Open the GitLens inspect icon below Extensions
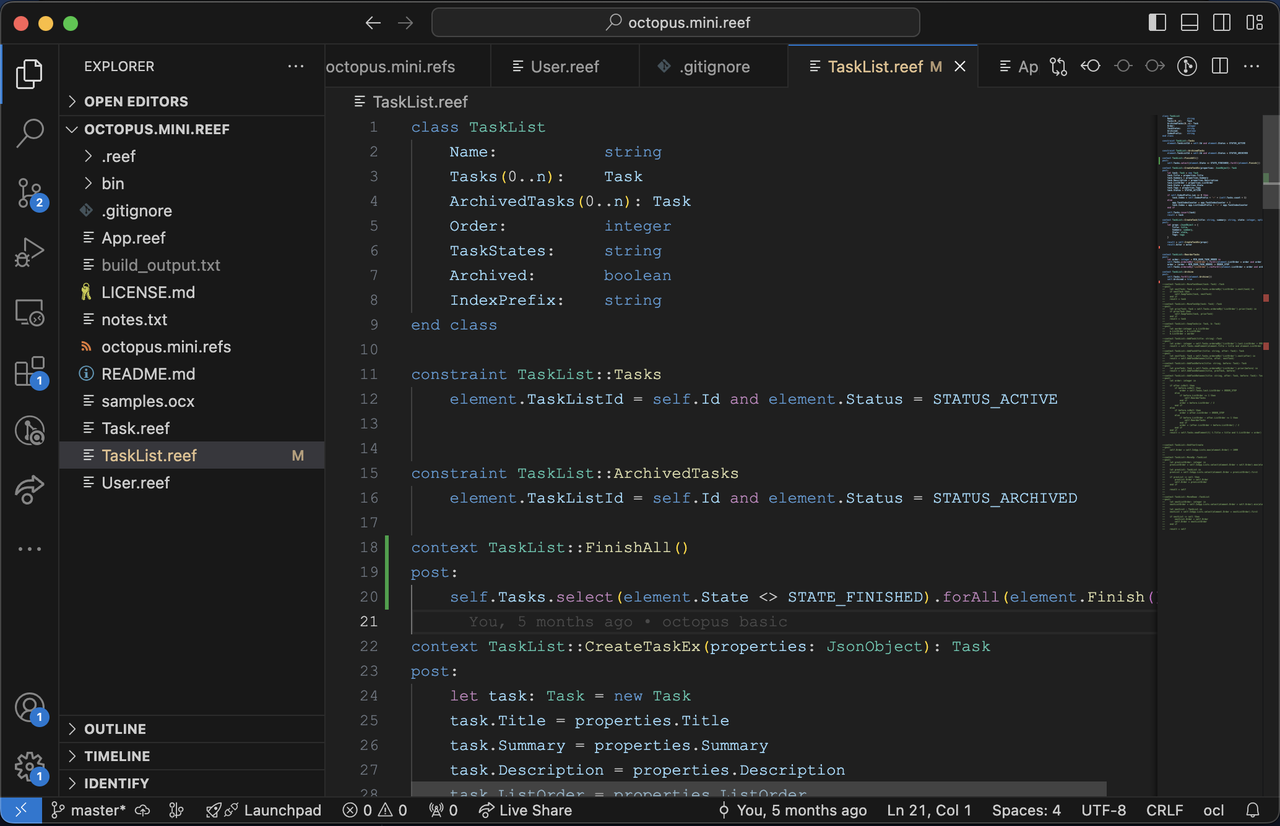Viewport: 1280px width, 826px height. 30,431
